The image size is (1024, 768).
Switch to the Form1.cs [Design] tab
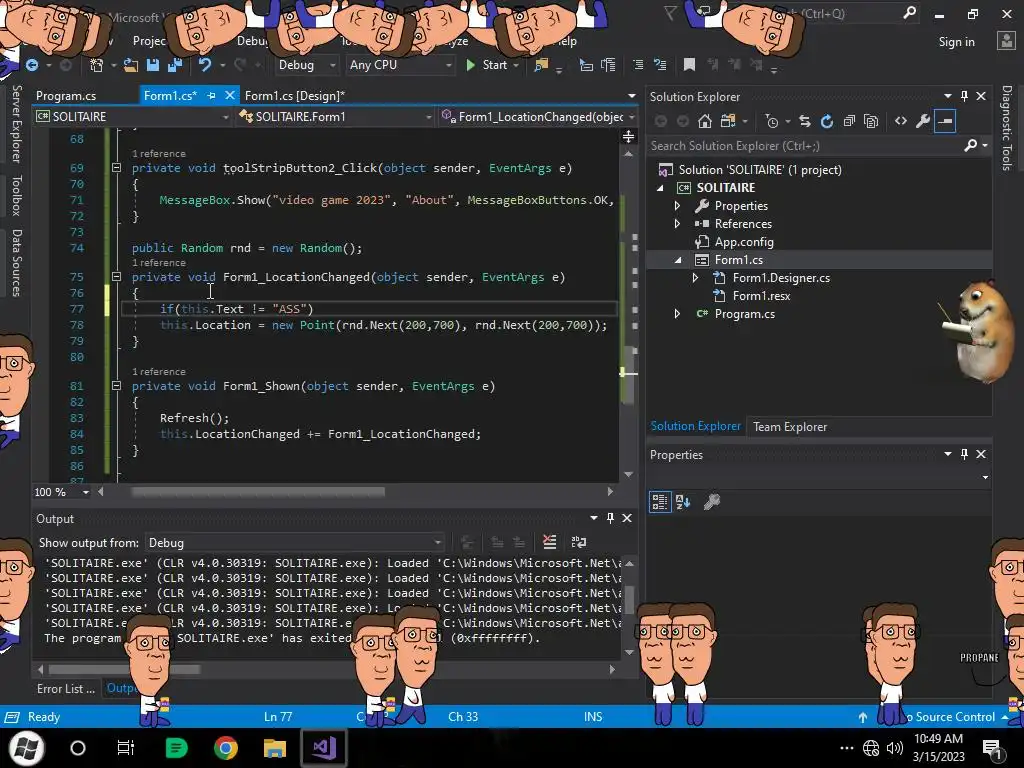[295, 95]
